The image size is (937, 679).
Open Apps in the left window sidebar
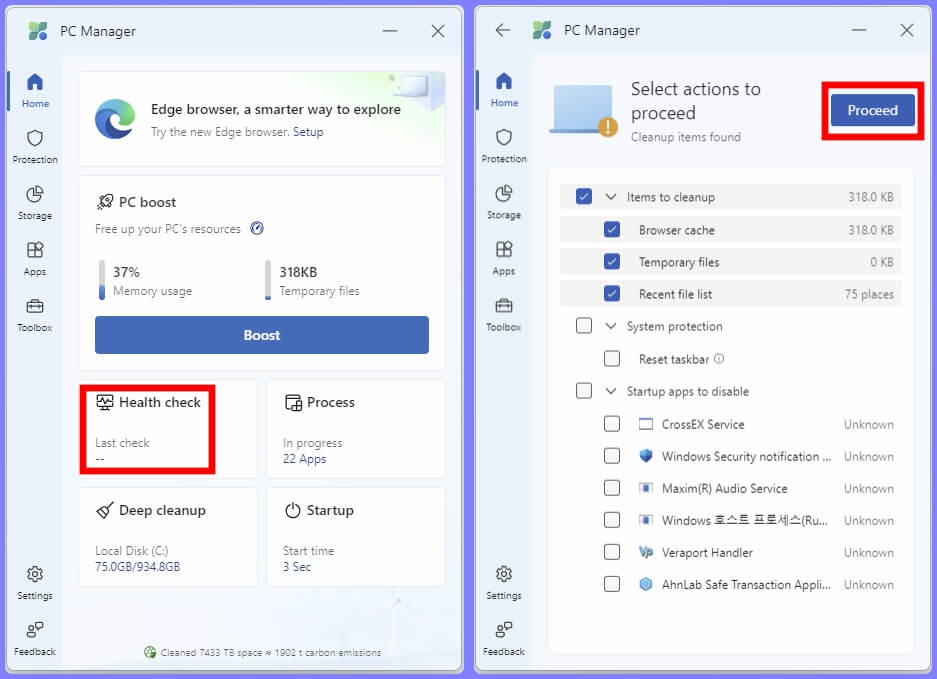tap(35, 259)
